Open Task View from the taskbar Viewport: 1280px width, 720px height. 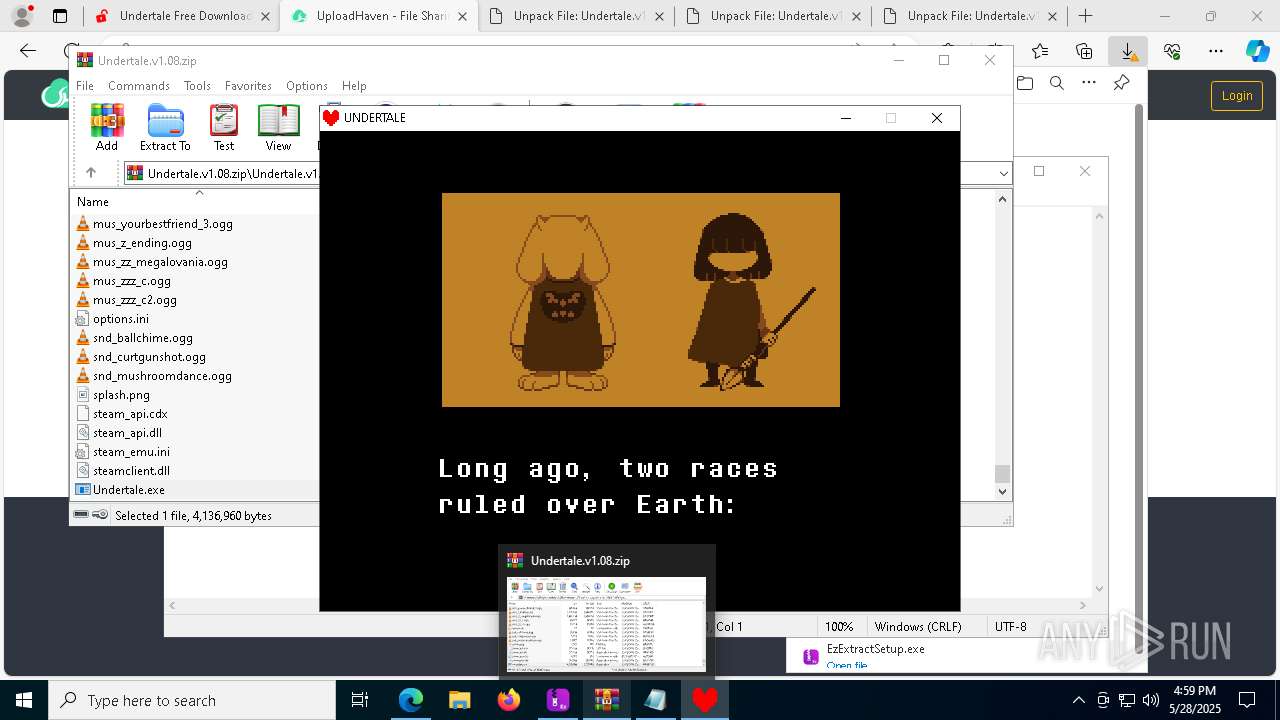[x=360, y=700]
